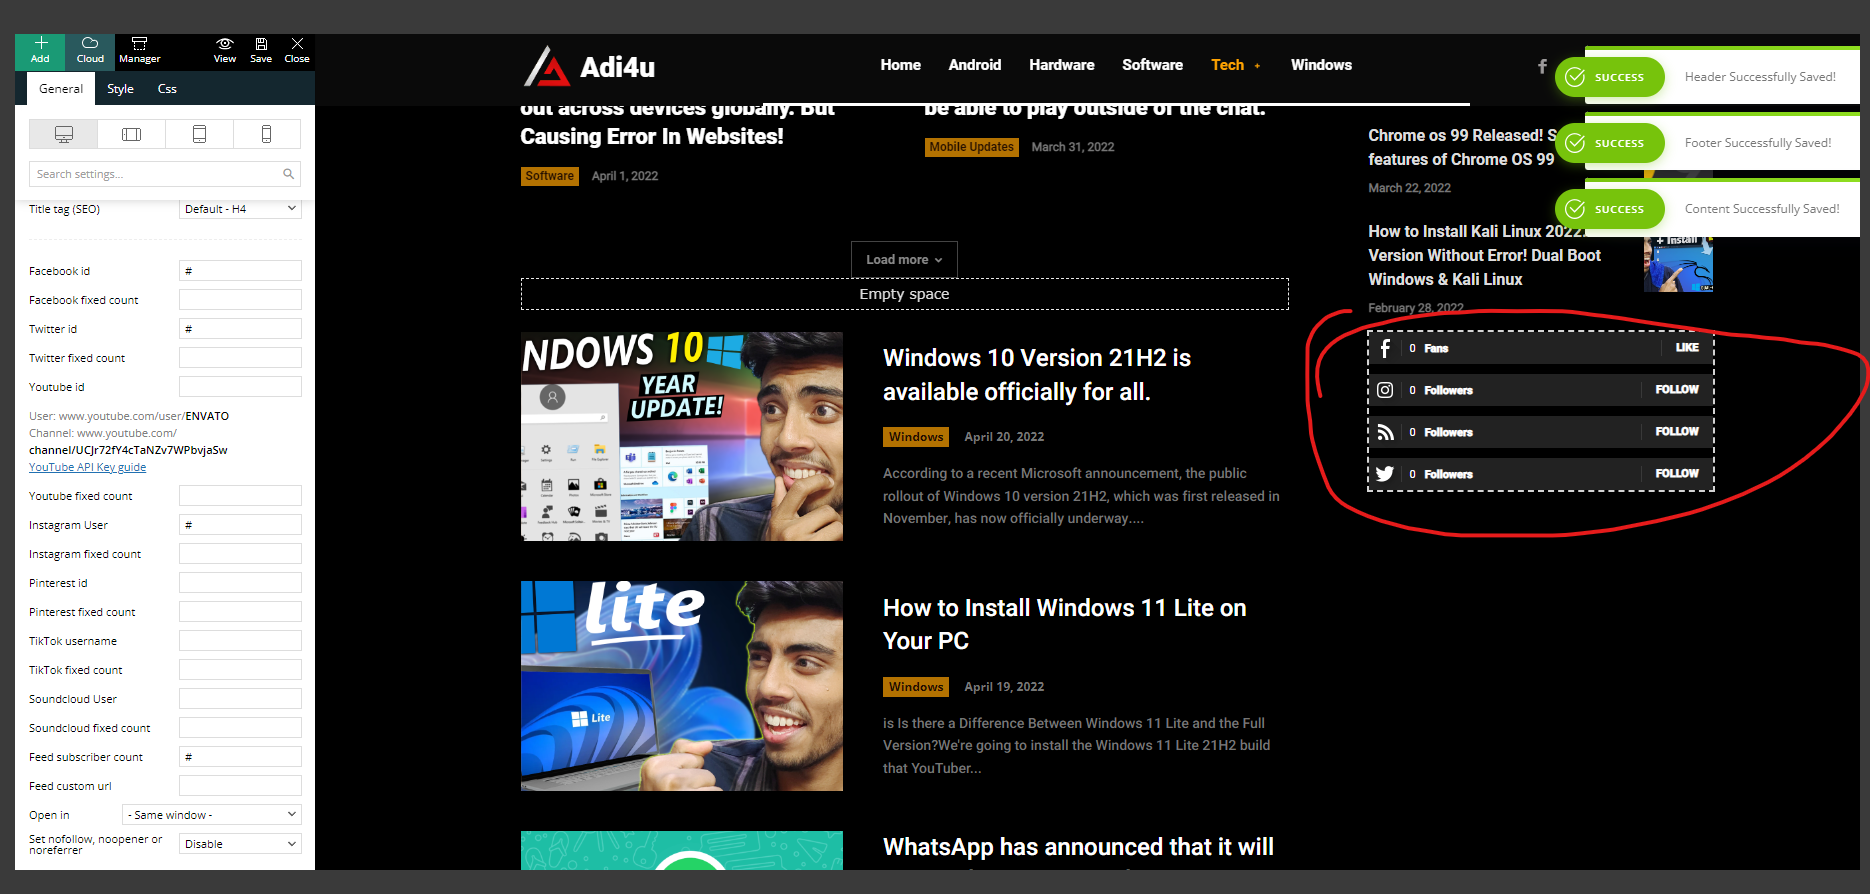Image resolution: width=1870 pixels, height=894 pixels.
Task: Click the Instagram icon in social counter
Action: pyautogui.click(x=1385, y=390)
